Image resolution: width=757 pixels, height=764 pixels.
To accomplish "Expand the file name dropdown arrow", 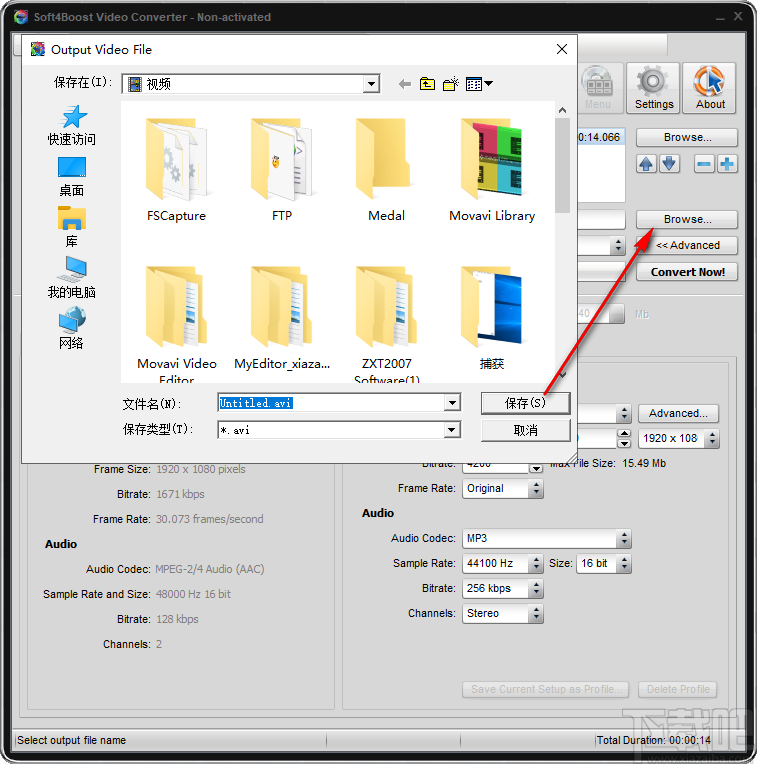I will (x=452, y=403).
